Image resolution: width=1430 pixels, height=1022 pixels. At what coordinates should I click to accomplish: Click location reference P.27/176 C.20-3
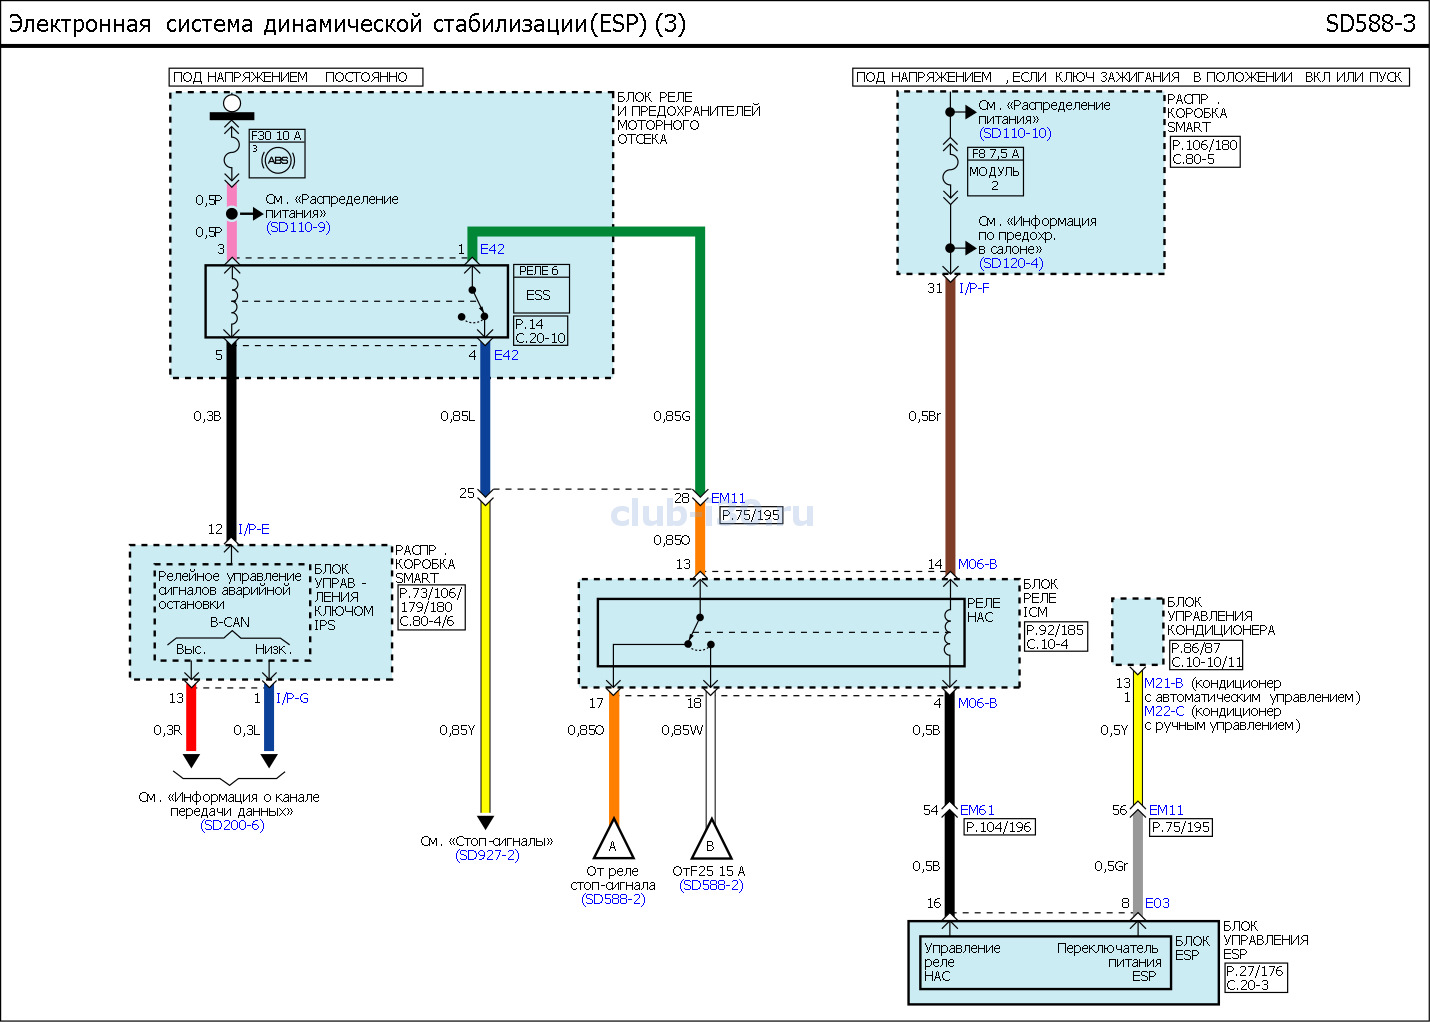(1255, 978)
